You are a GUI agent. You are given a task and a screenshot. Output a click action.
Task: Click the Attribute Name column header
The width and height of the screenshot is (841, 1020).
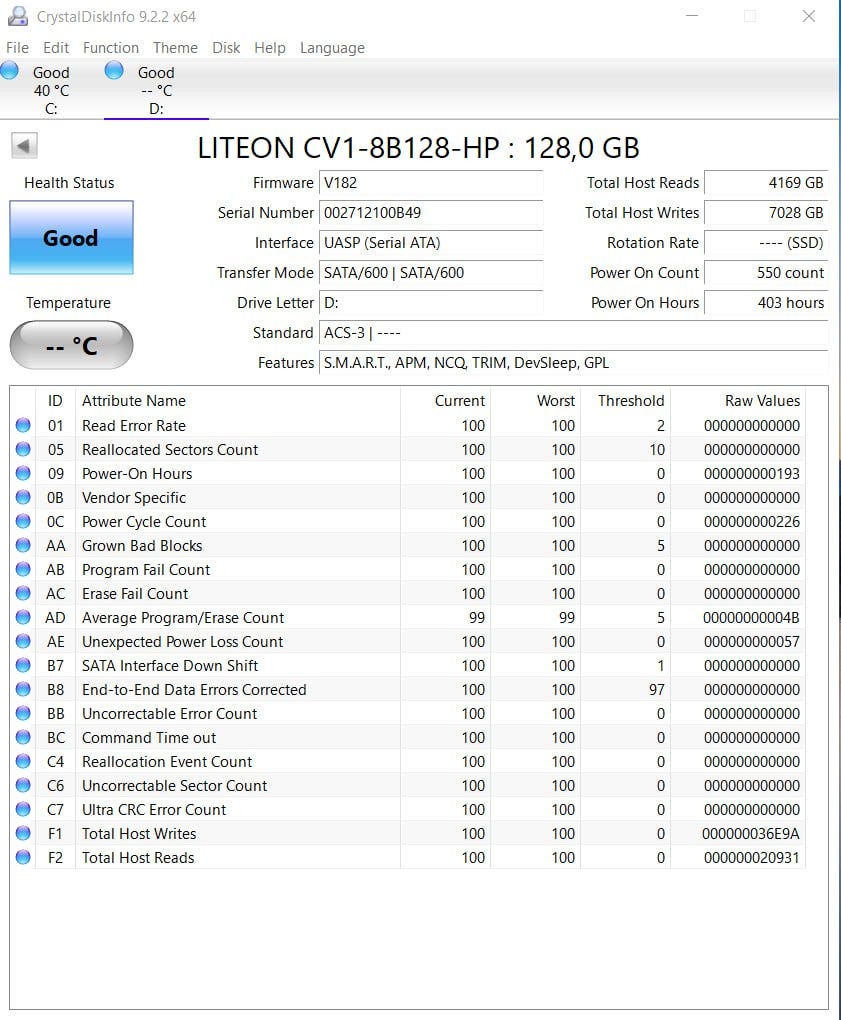click(x=238, y=401)
